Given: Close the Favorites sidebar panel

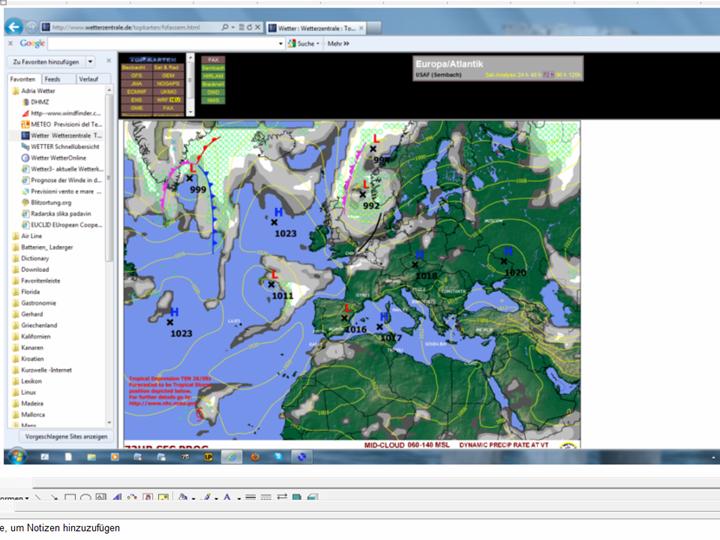Looking at the screenshot, I should 109,62.
